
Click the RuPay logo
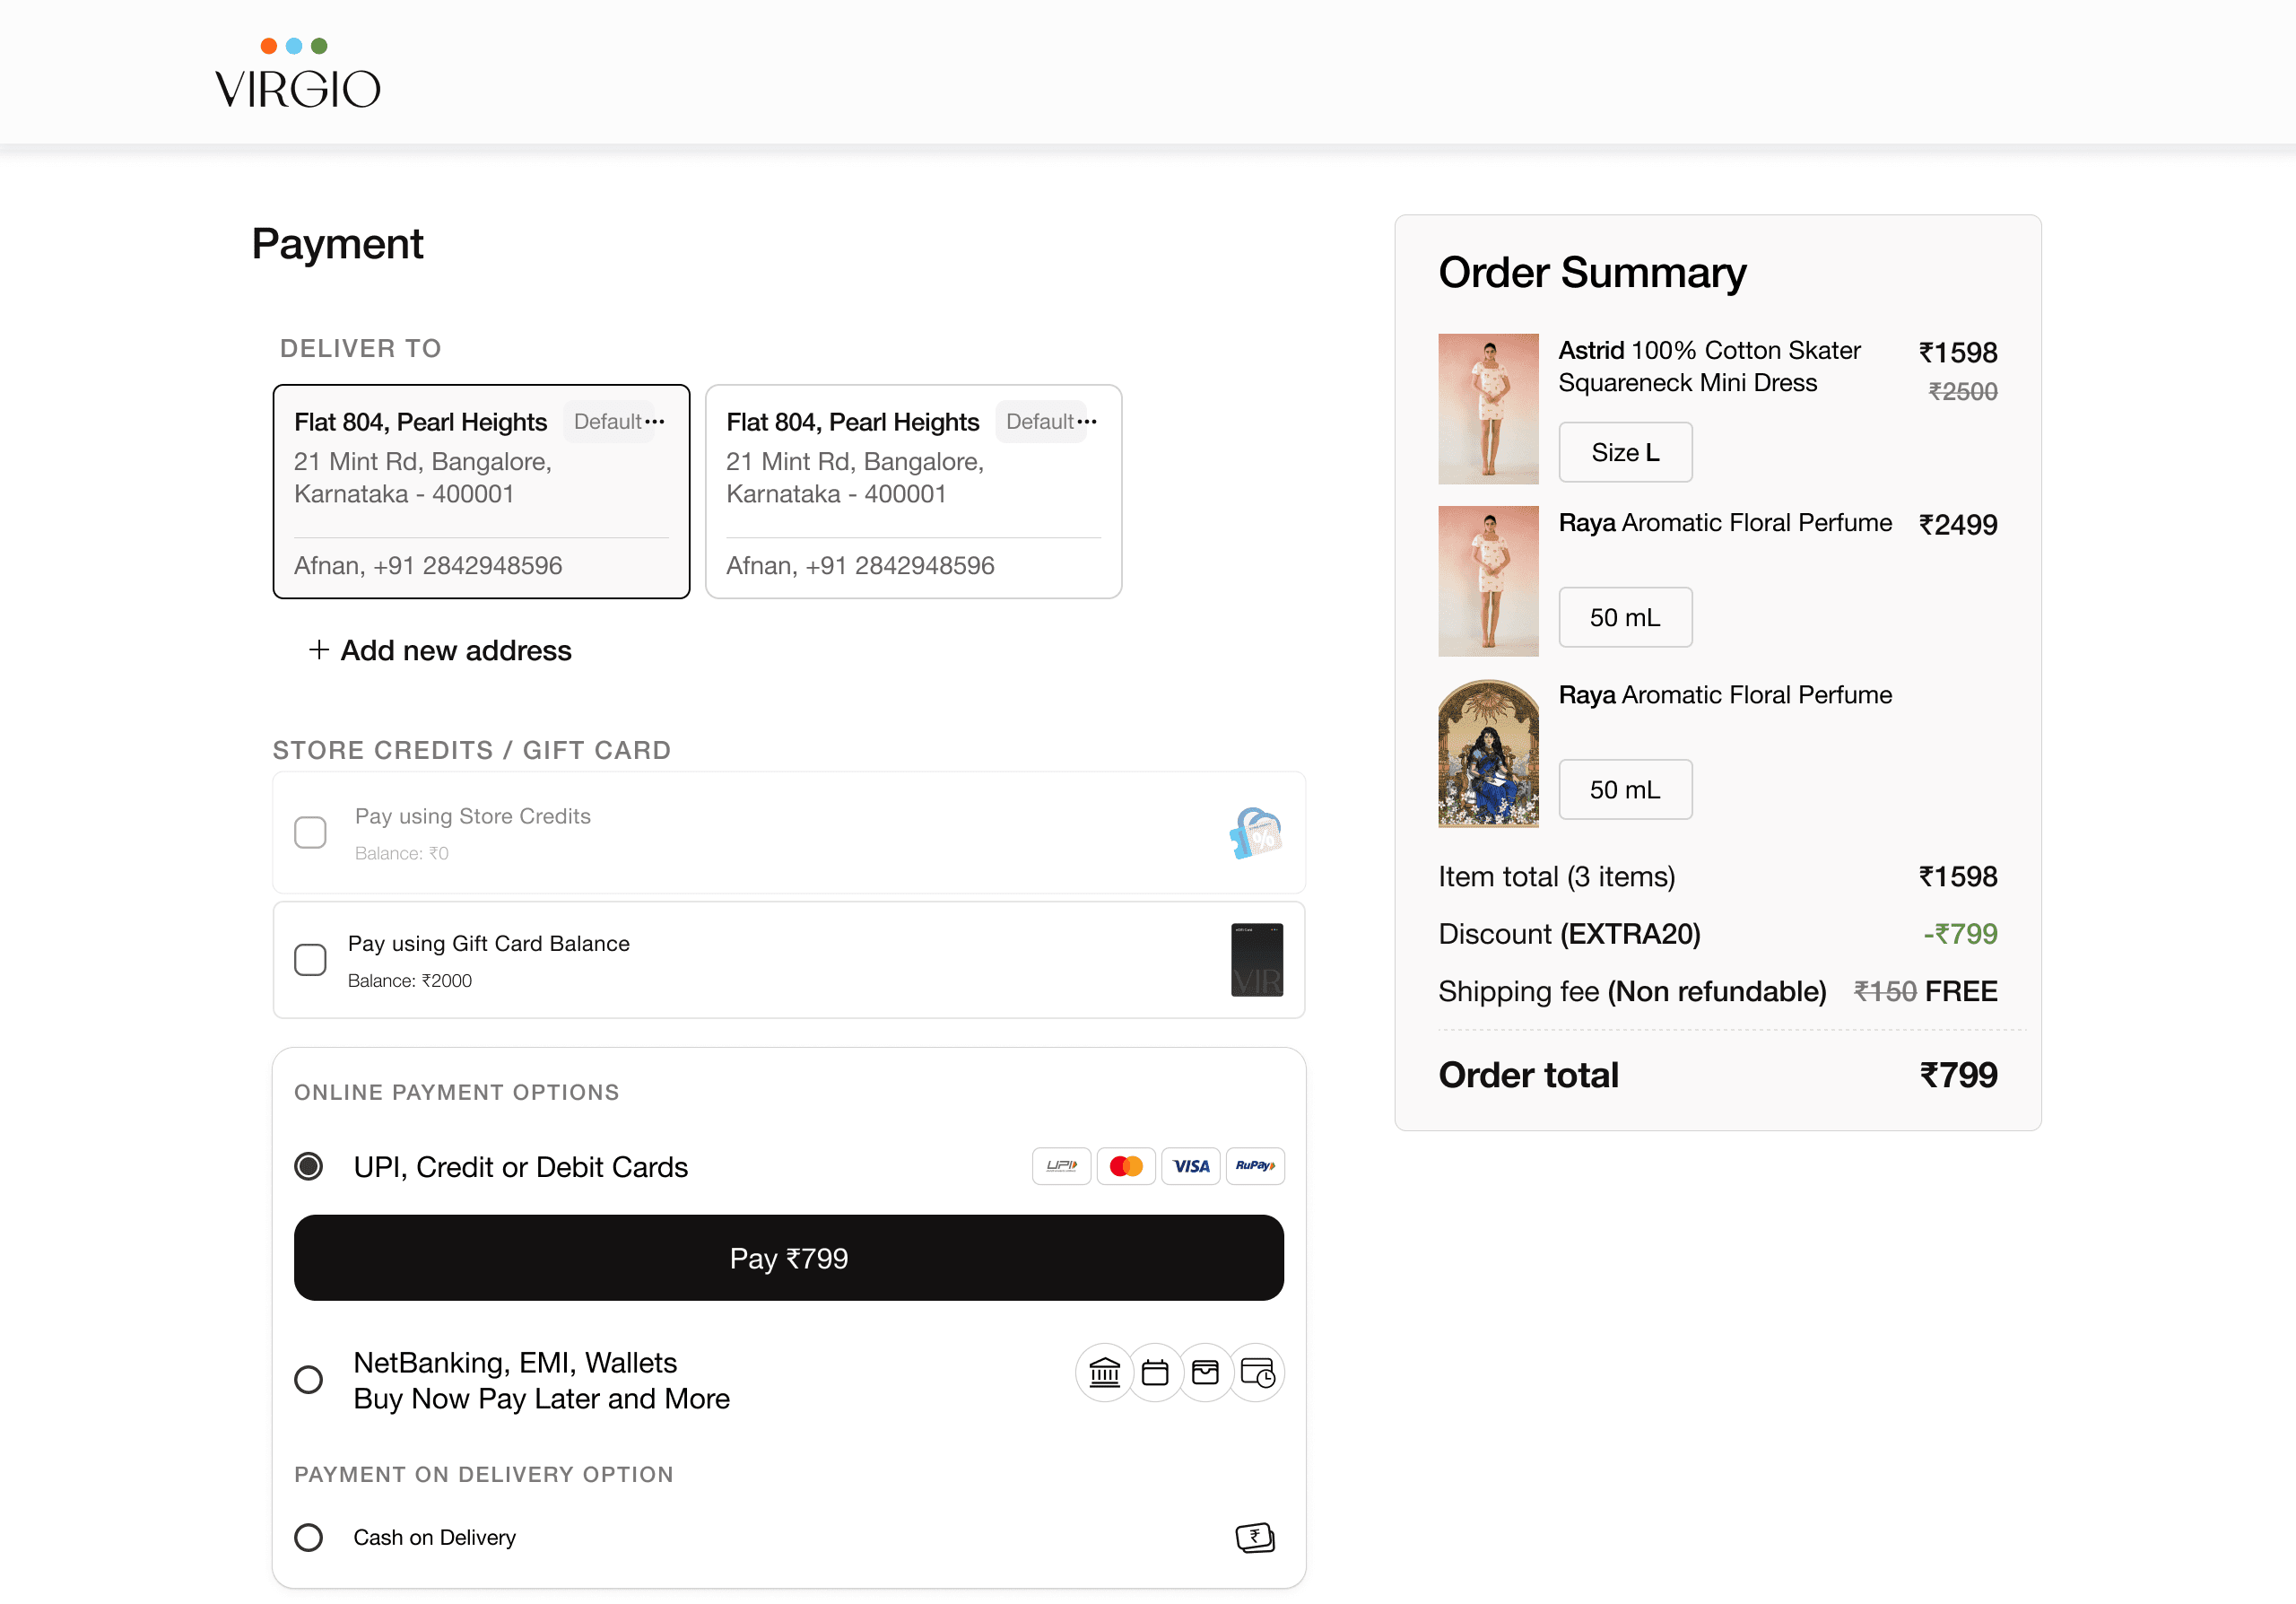1255,1166
